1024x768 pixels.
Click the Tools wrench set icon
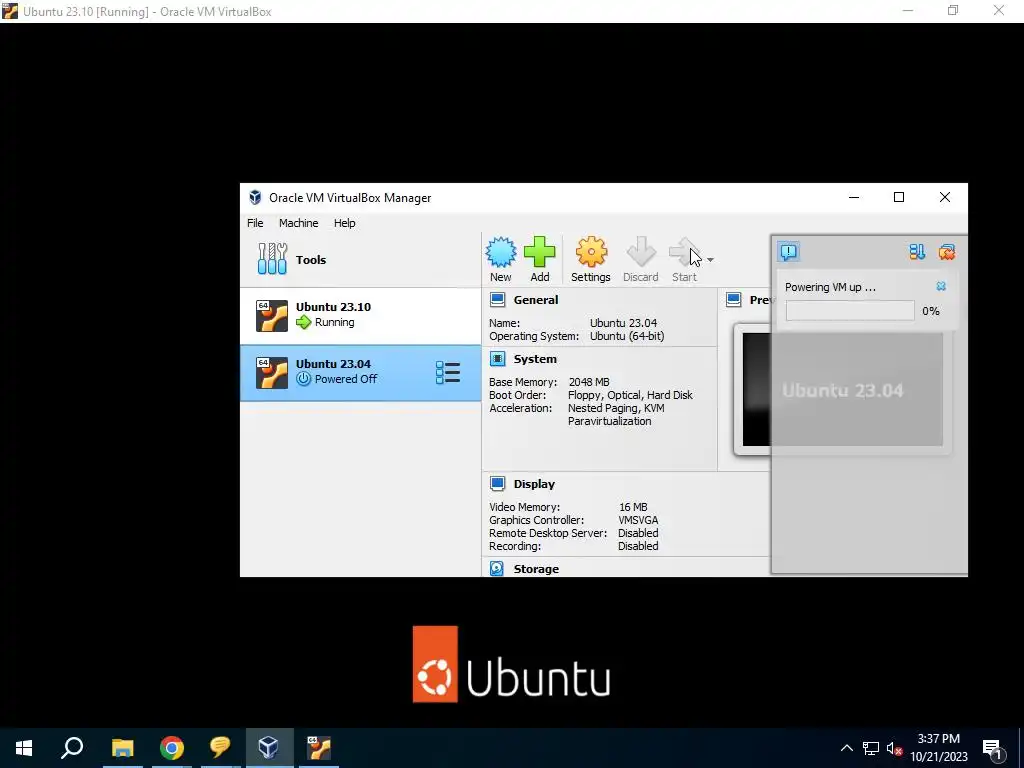point(272,259)
